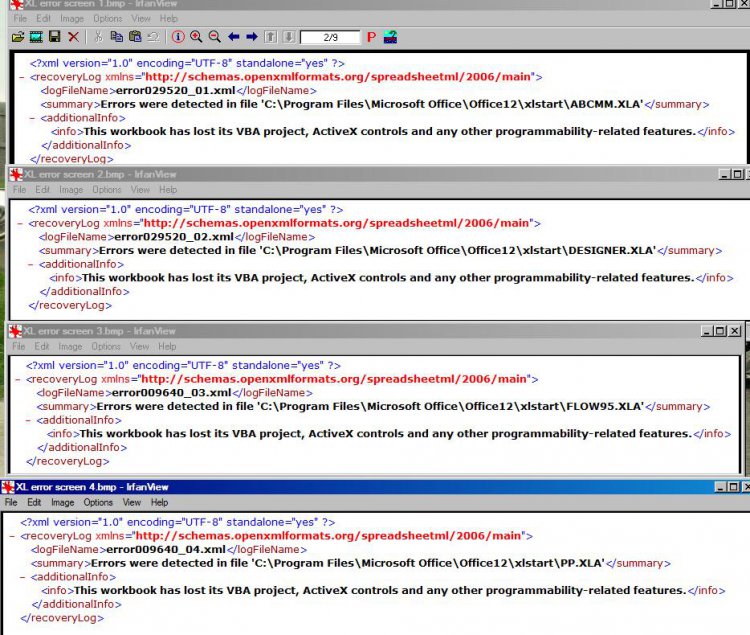Click the Paste clipboard icon
The height and width of the screenshot is (635, 750).
click(x=135, y=37)
